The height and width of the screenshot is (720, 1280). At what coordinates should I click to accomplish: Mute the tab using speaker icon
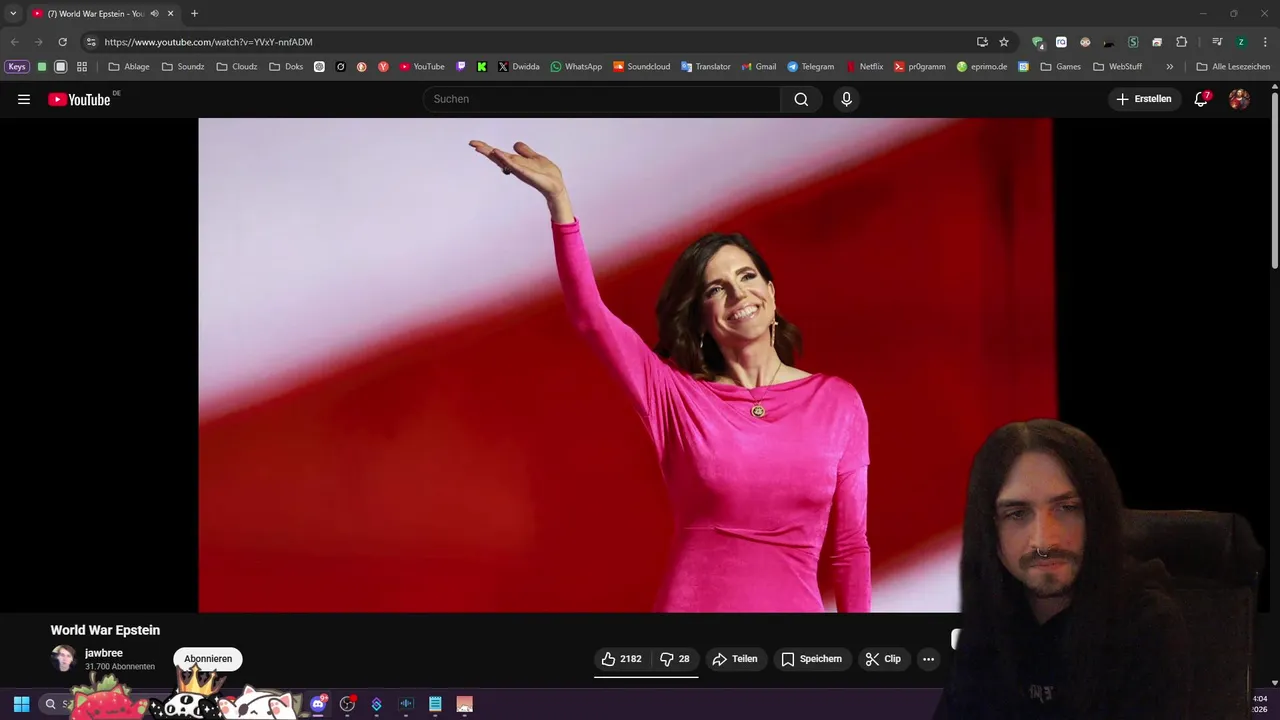[x=154, y=14]
